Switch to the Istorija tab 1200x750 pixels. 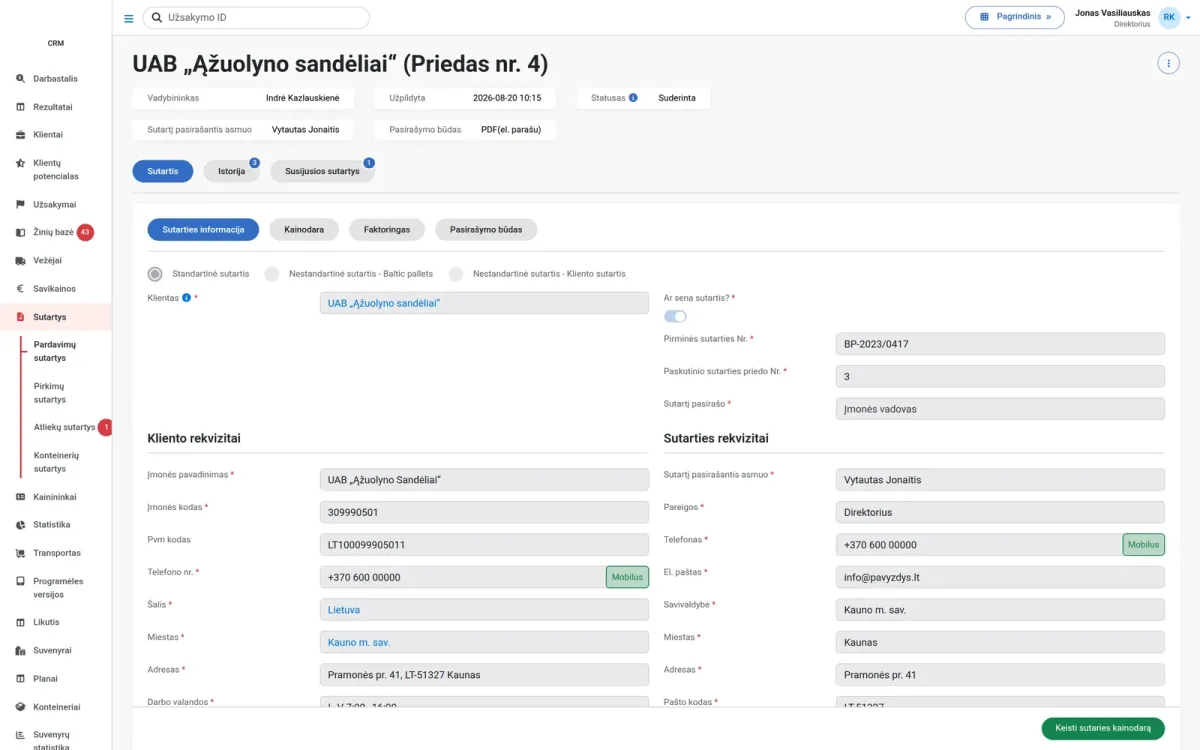231,171
